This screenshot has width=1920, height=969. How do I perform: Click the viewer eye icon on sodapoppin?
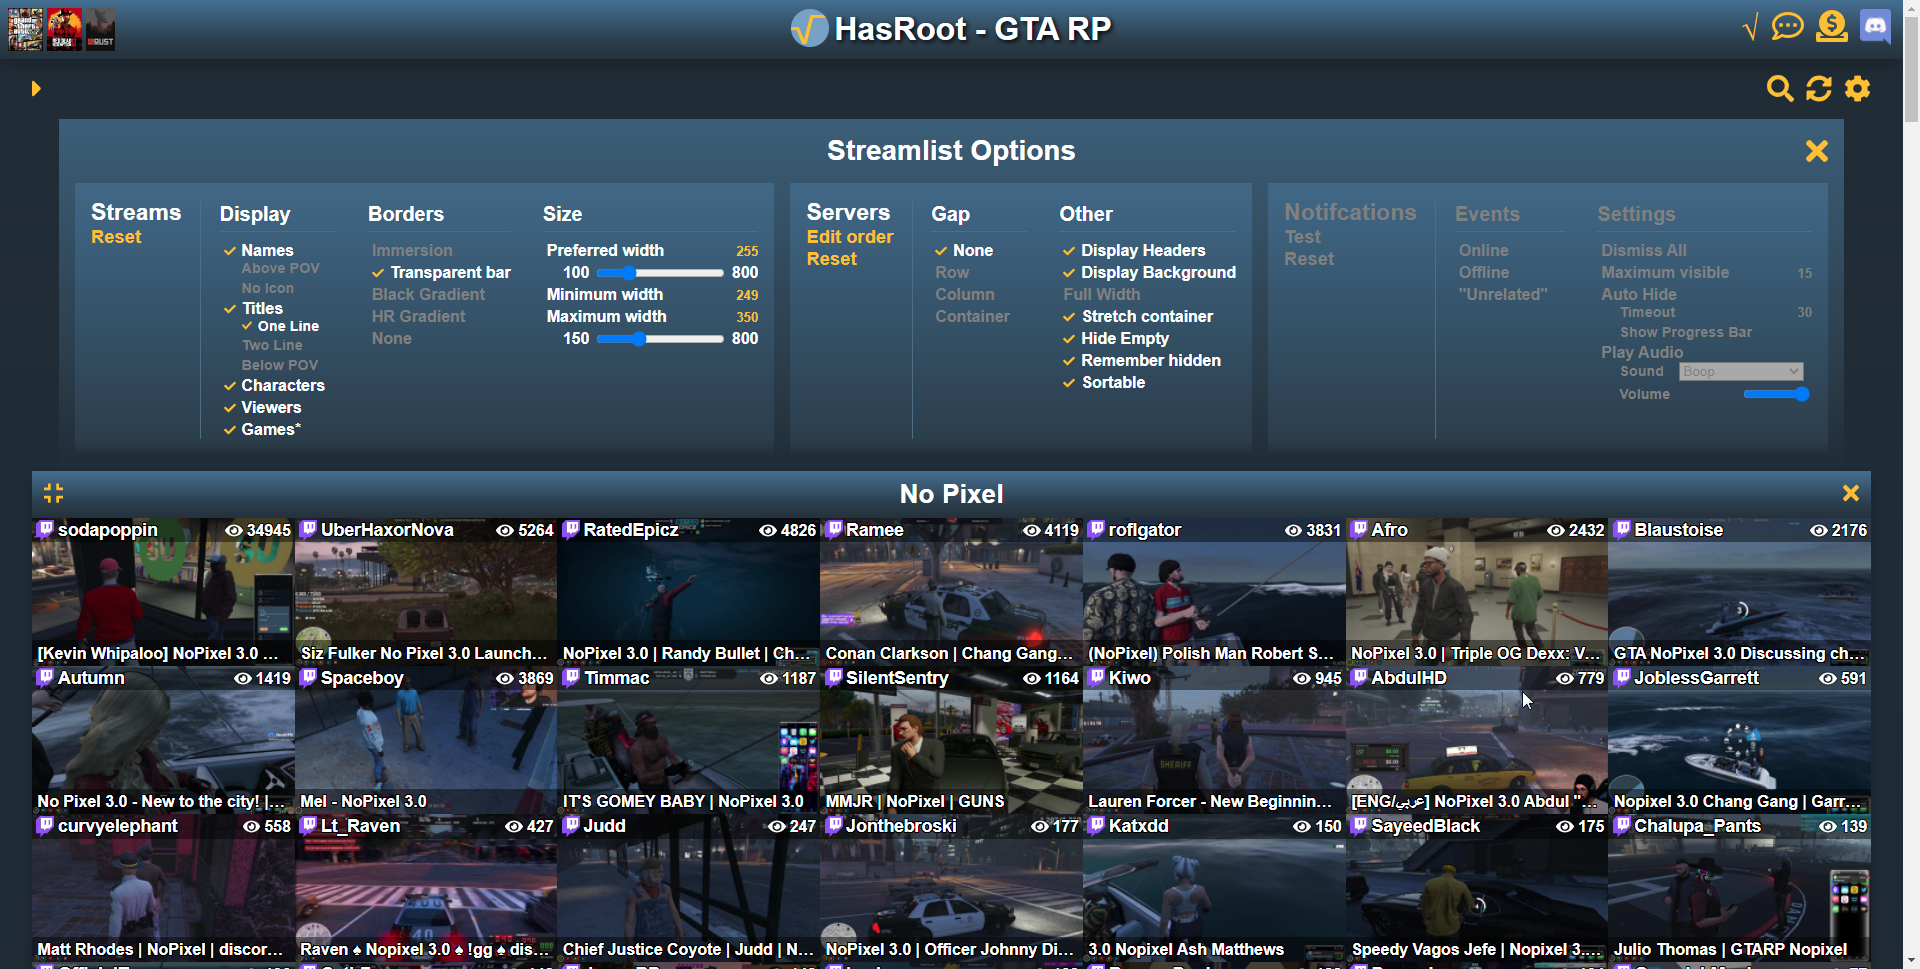tap(234, 531)
